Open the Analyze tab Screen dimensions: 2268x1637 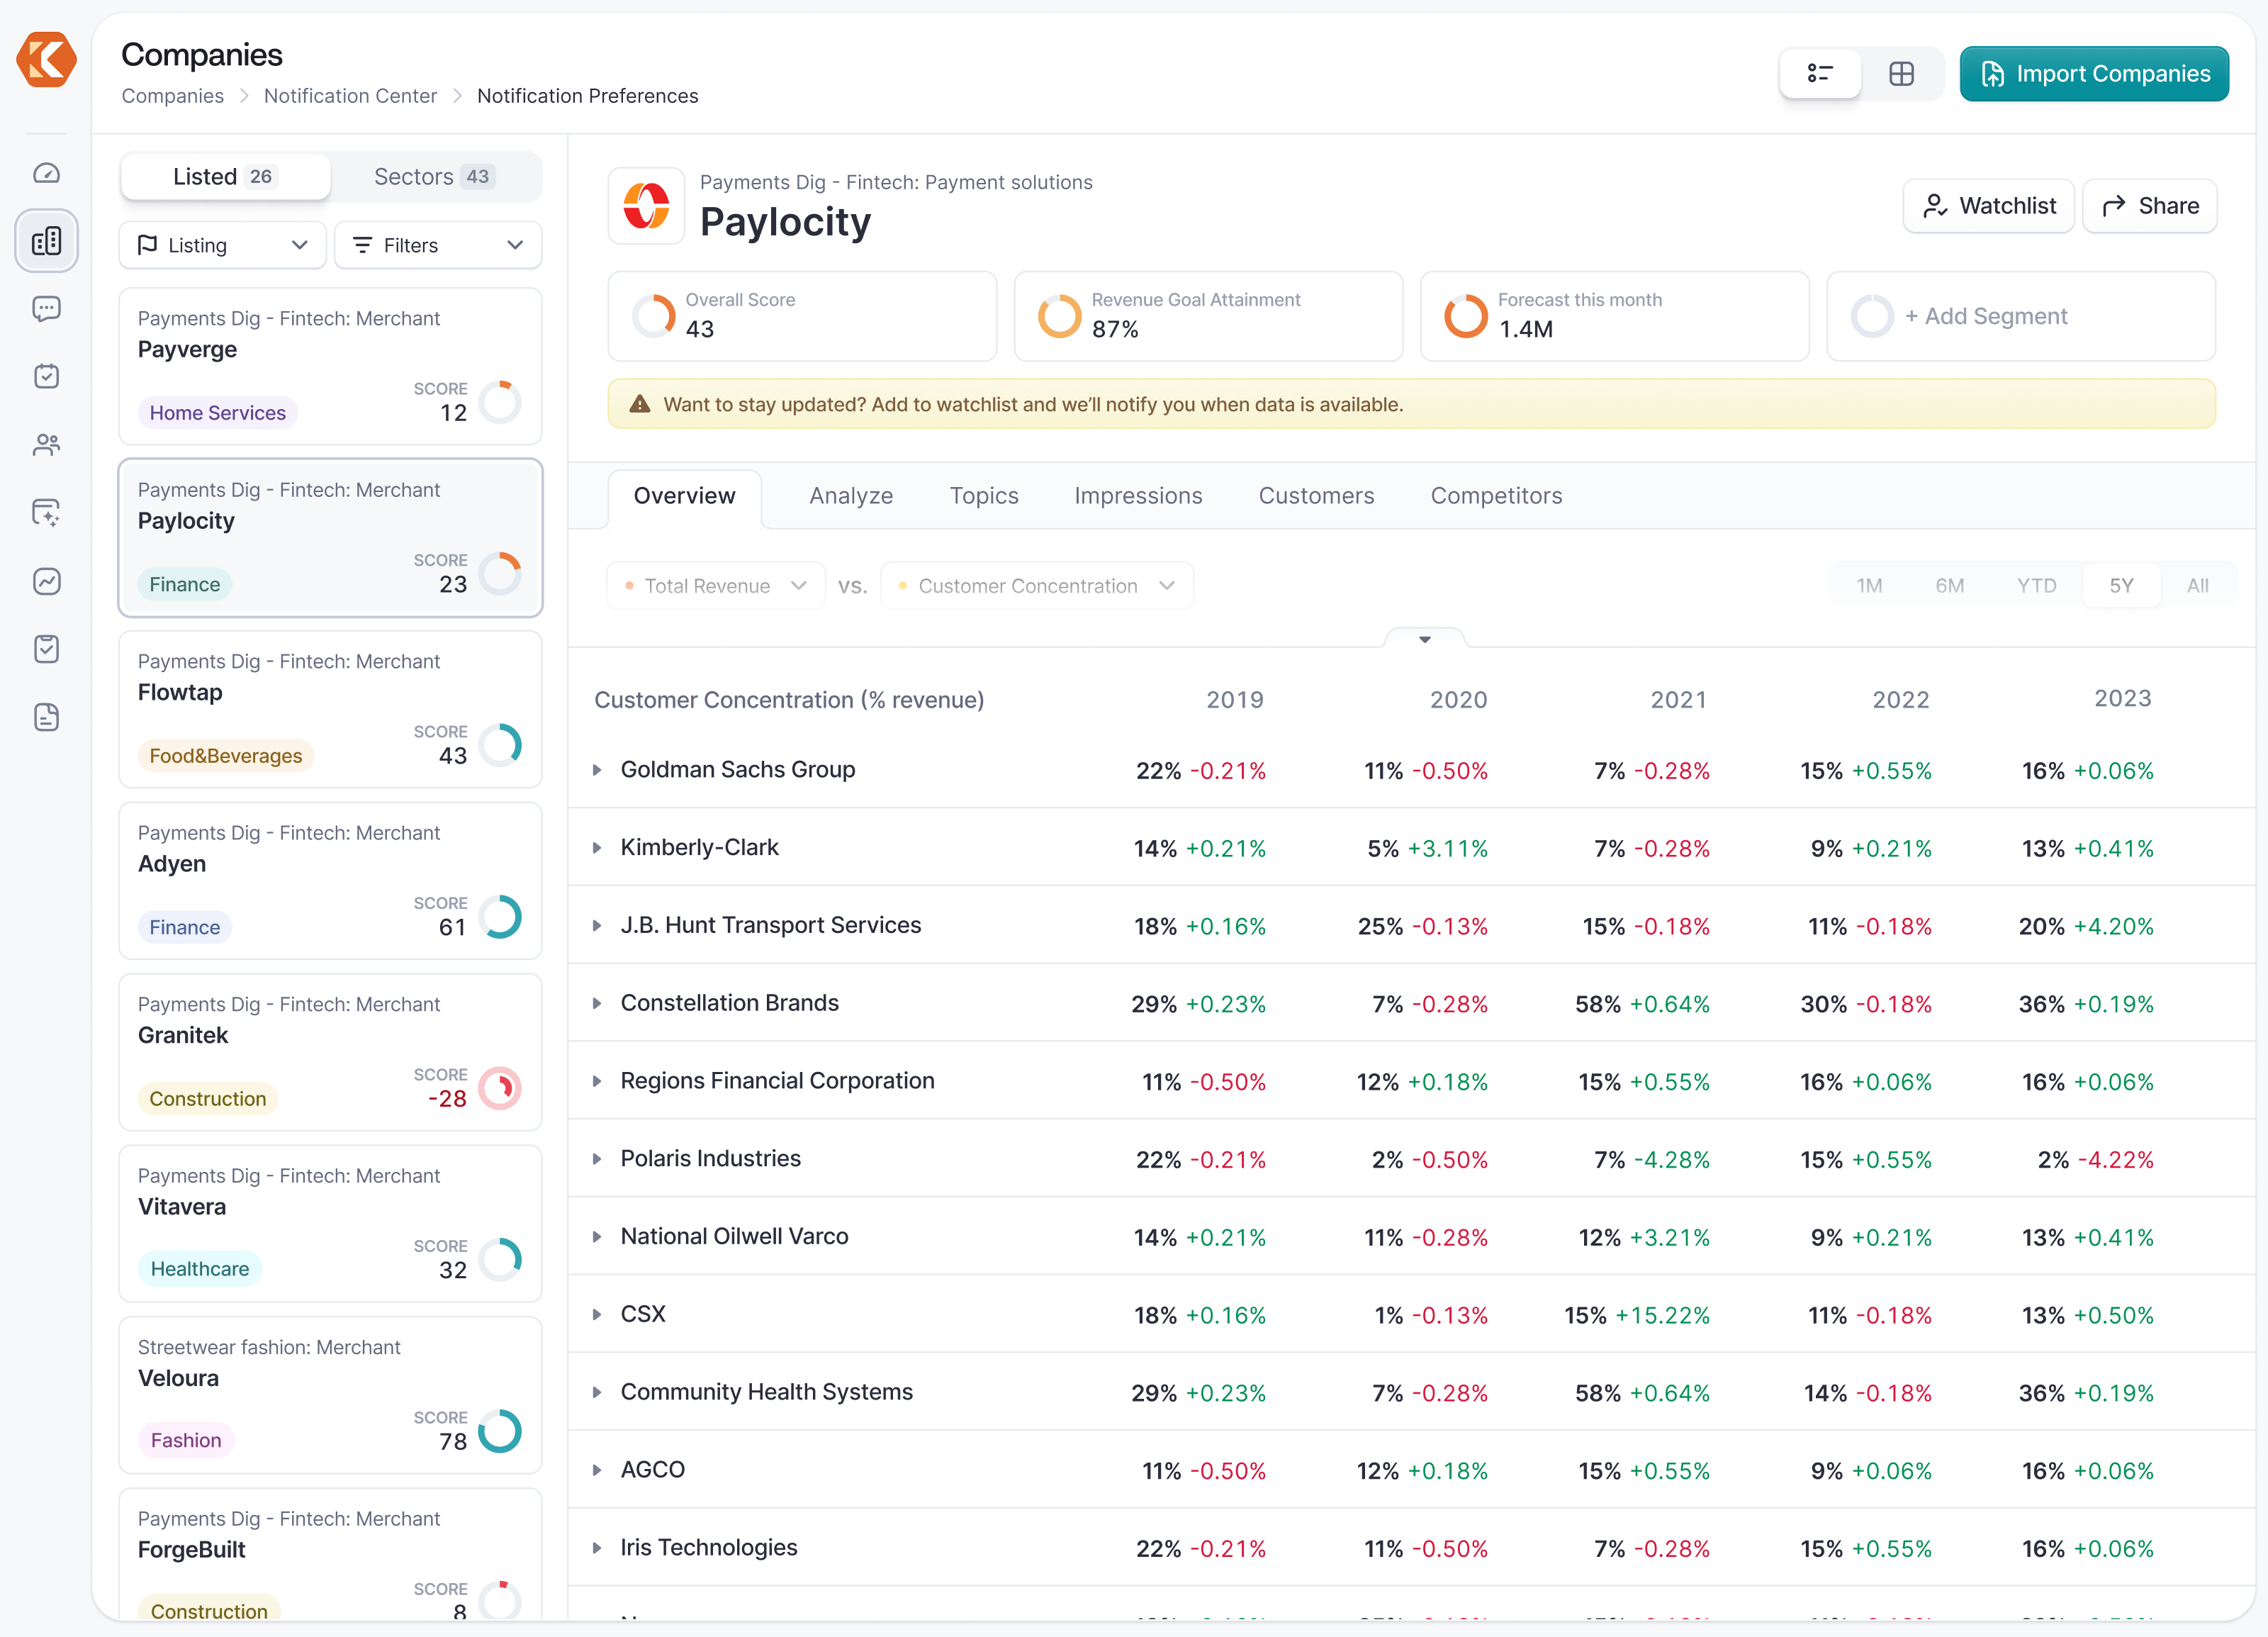tap(851, 496)
